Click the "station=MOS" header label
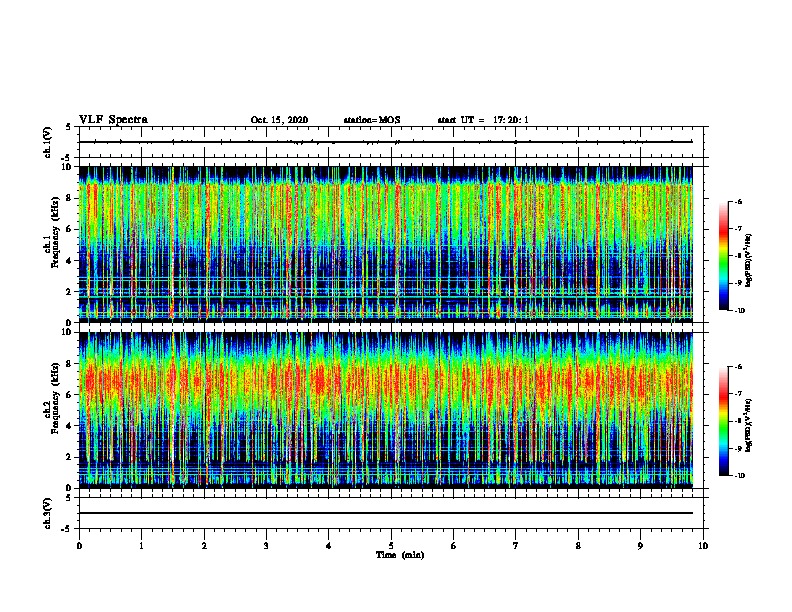Viewport: 792px width, 612px height. (372, 120)
